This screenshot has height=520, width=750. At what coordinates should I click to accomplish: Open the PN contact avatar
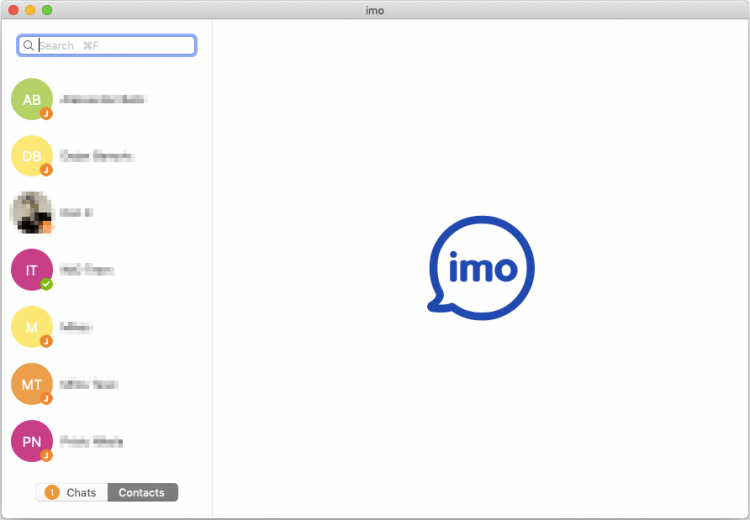(x=32, y=441)
